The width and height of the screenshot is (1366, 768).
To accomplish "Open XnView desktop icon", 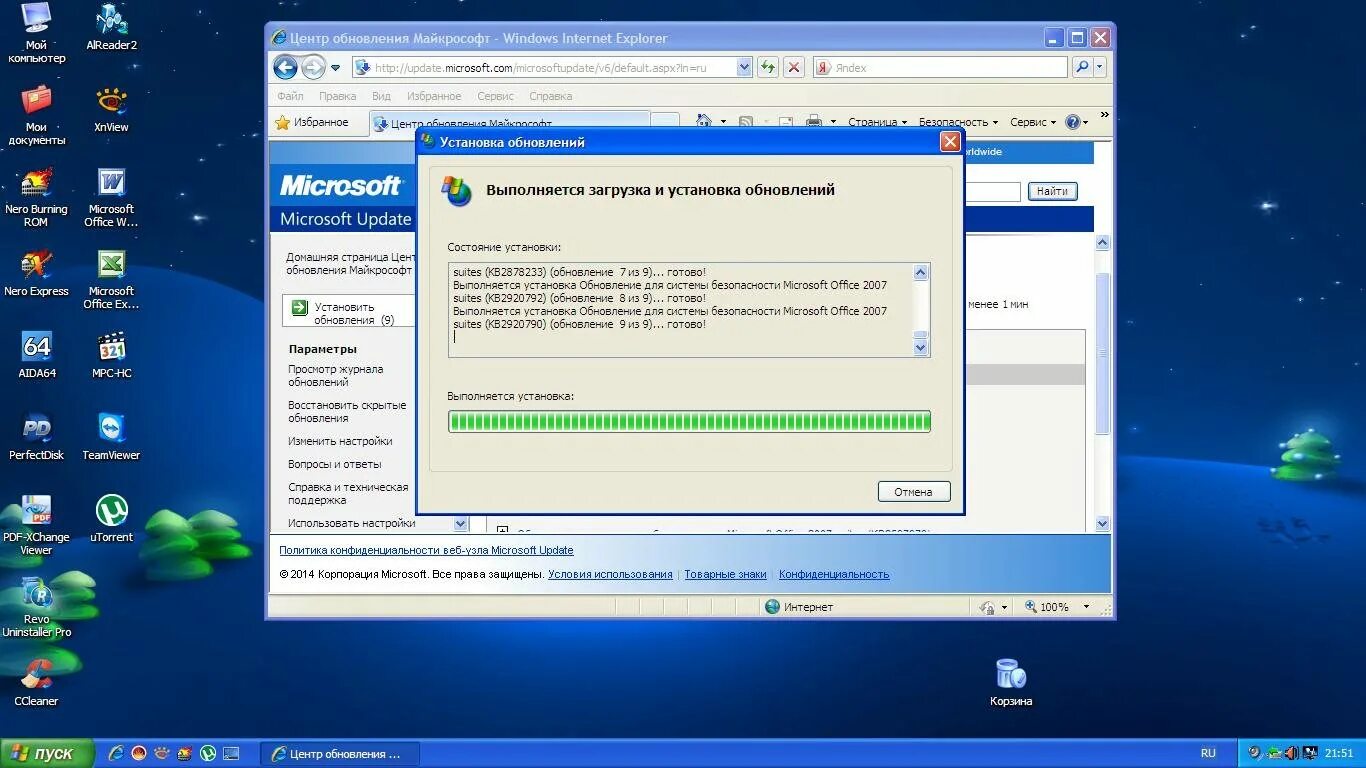I will click(x=112, y=110).
